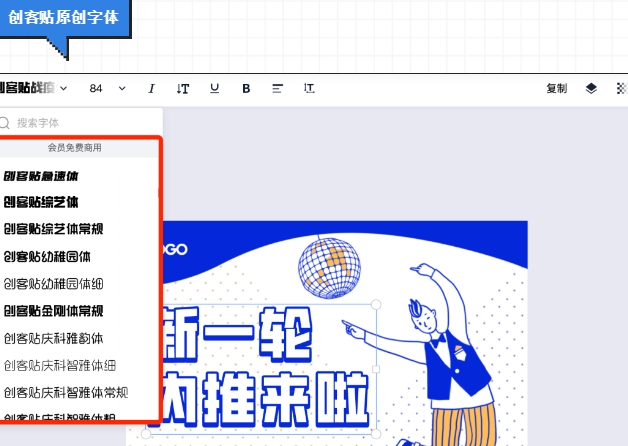Select the 创客贴庆科智雅体细 font
The height and width of the screenshot is (446, 628).
pyautogui.click(x=60, y=365)
